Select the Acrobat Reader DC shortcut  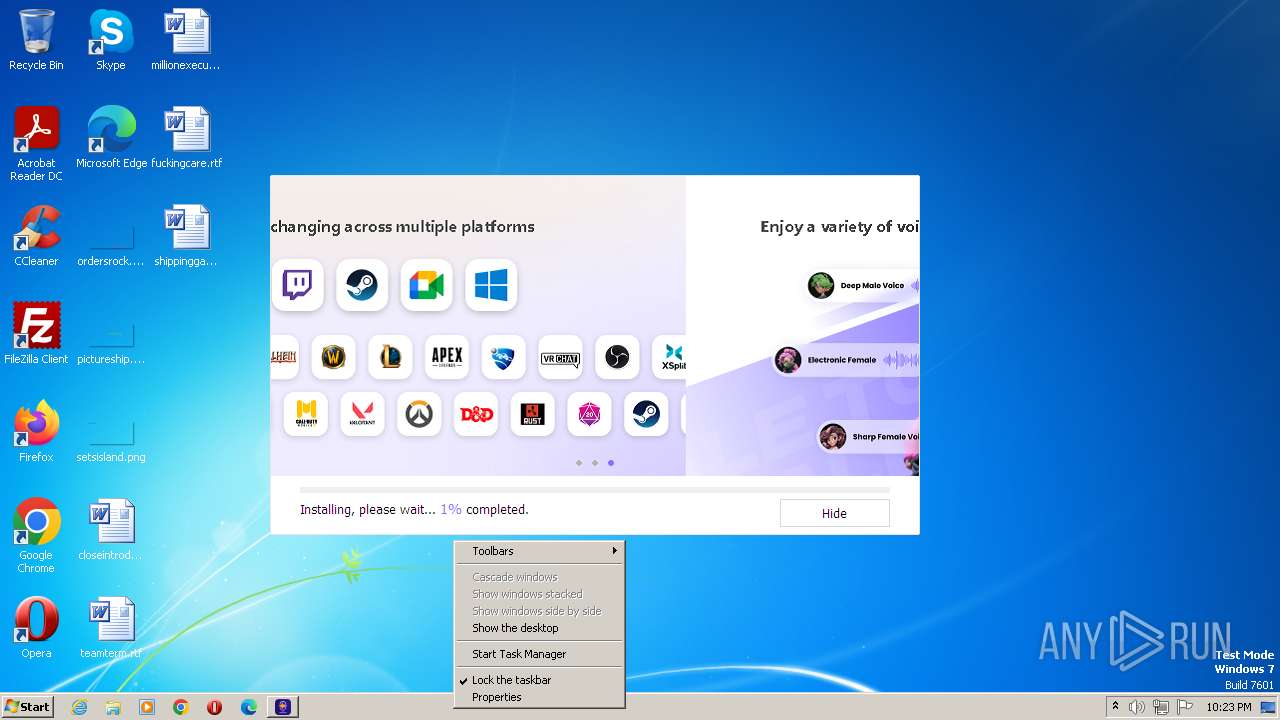[36, 144]
